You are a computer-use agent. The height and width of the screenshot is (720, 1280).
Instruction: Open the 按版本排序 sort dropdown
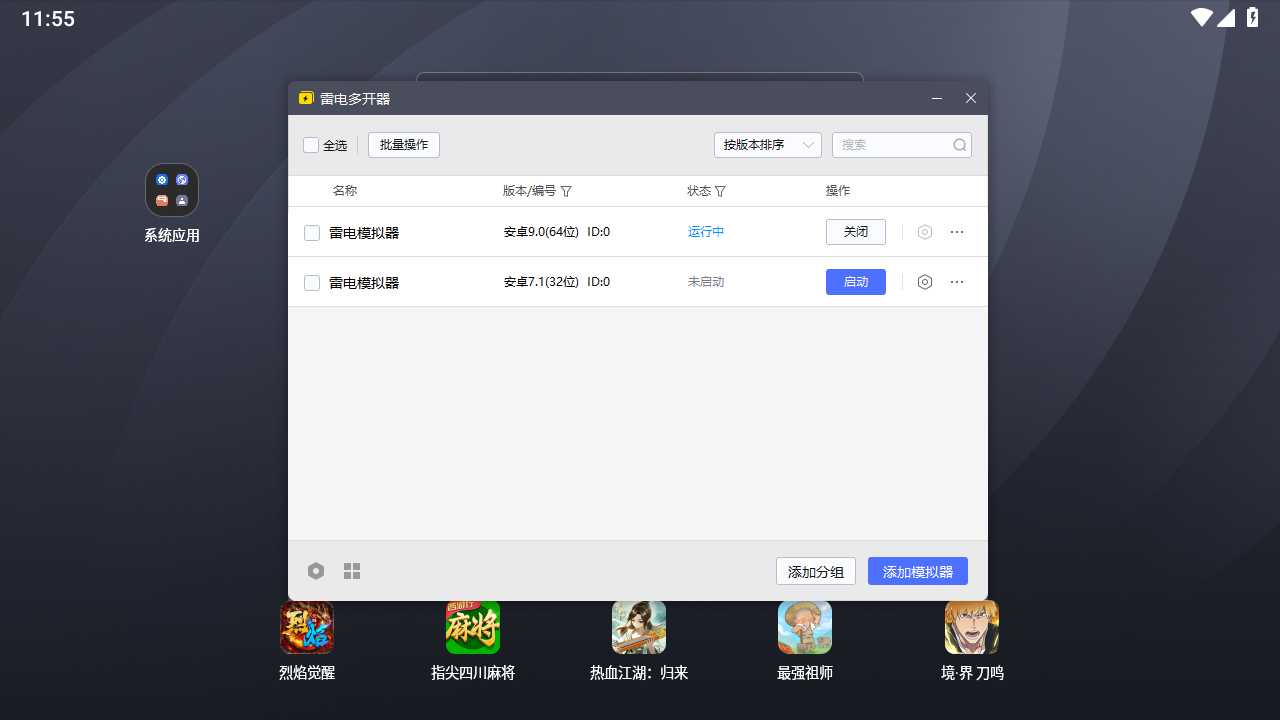(768, 145)
